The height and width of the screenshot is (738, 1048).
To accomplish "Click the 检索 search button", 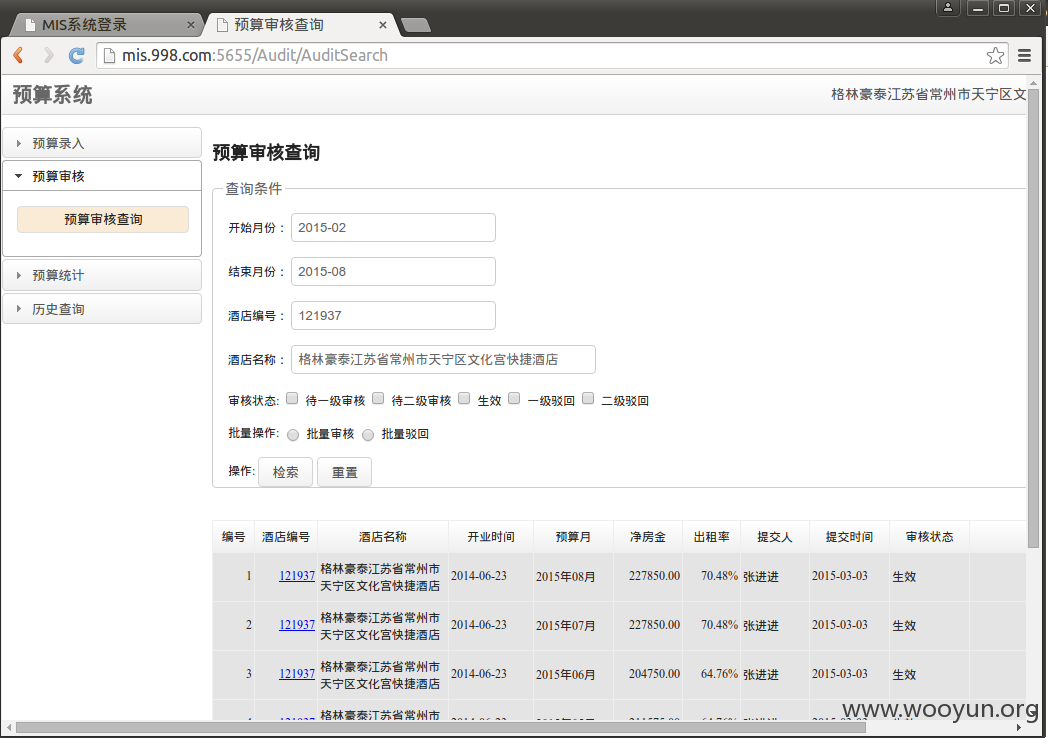I will (285, 472).
